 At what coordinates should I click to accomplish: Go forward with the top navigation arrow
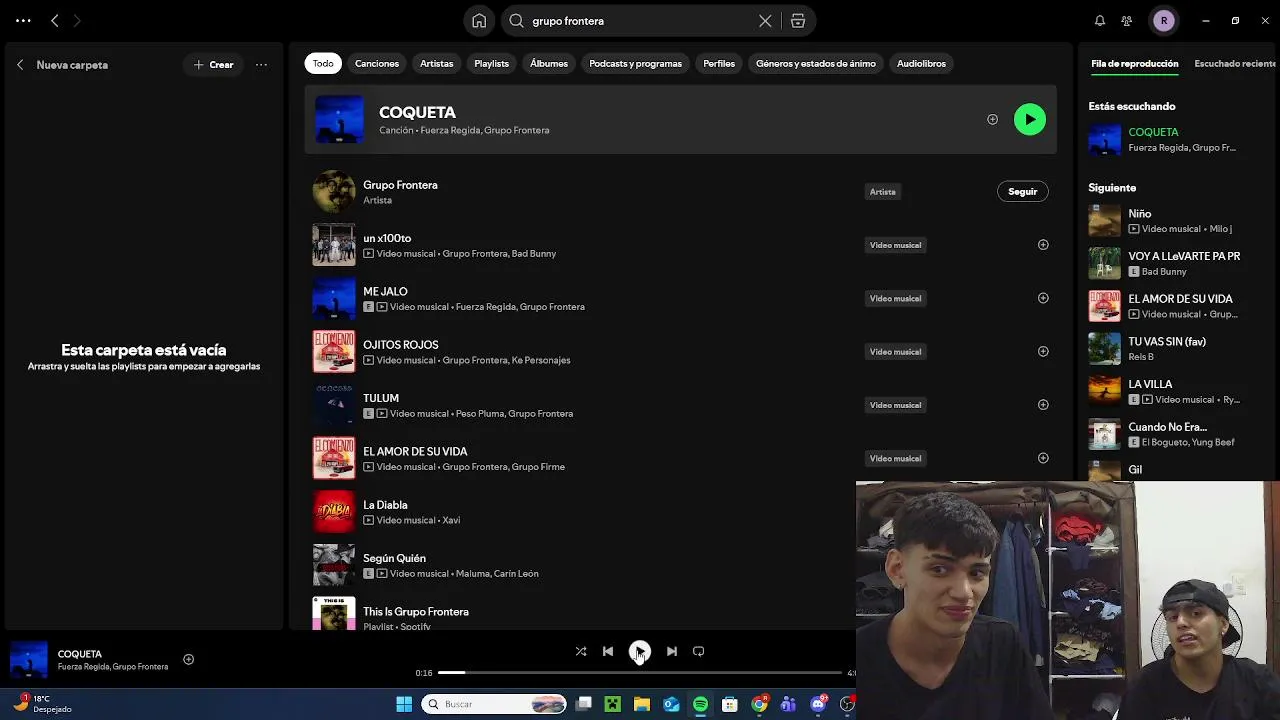point(77,20)
